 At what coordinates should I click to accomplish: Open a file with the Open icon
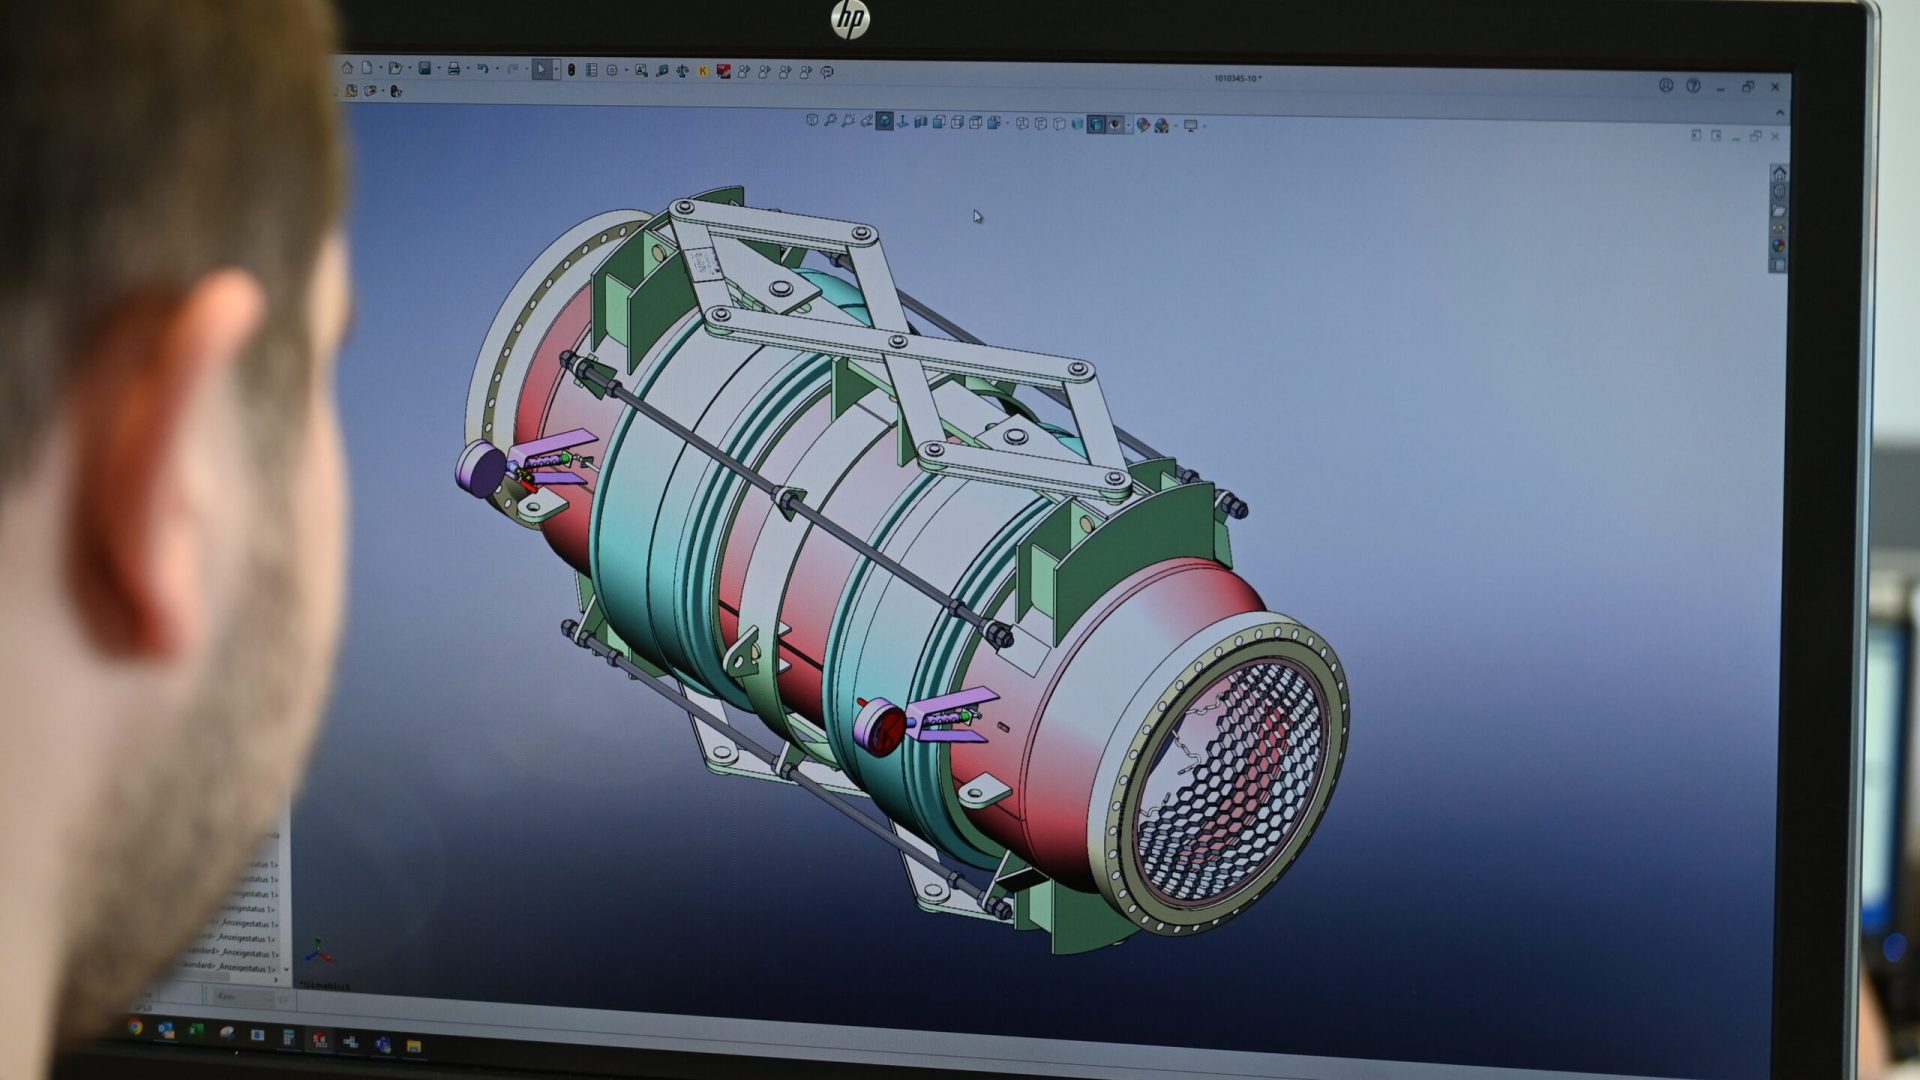pos(395,69)
